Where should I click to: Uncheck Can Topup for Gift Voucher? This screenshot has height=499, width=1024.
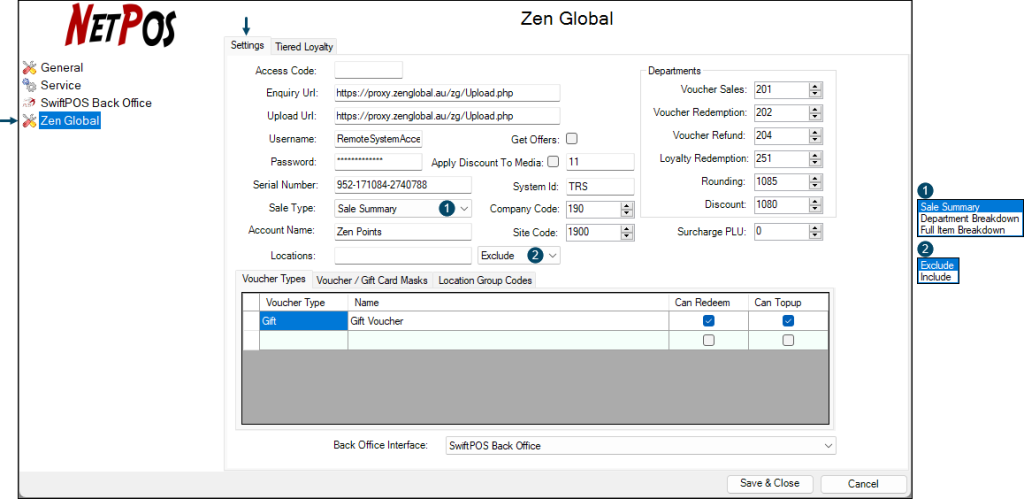(788, 321)
